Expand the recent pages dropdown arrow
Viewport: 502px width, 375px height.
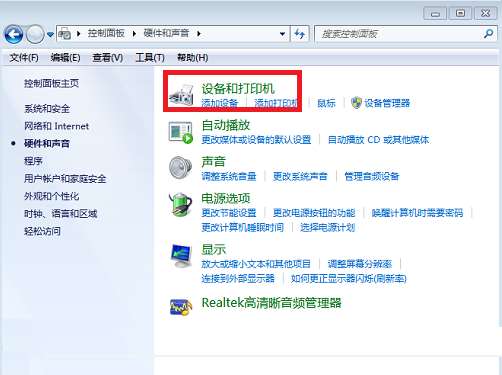coord(50,34)
